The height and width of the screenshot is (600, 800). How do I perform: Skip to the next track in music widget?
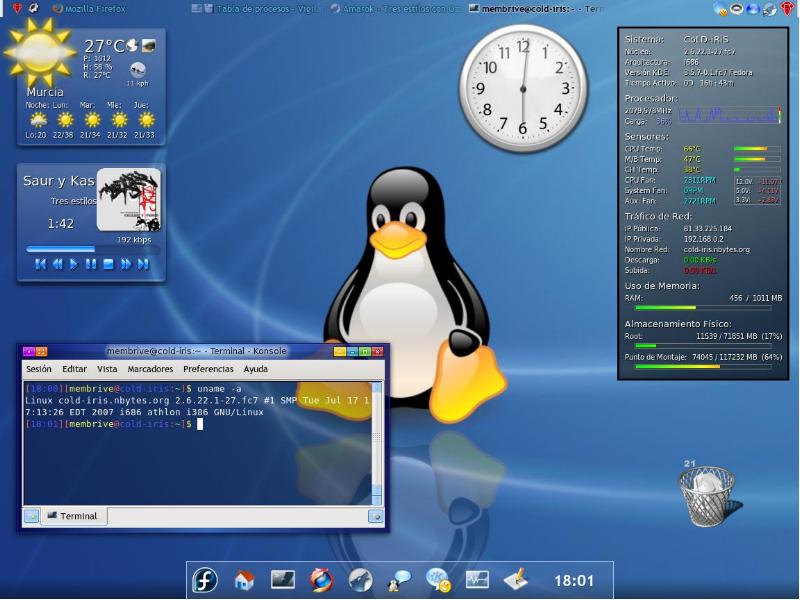[x=143, y=264]
